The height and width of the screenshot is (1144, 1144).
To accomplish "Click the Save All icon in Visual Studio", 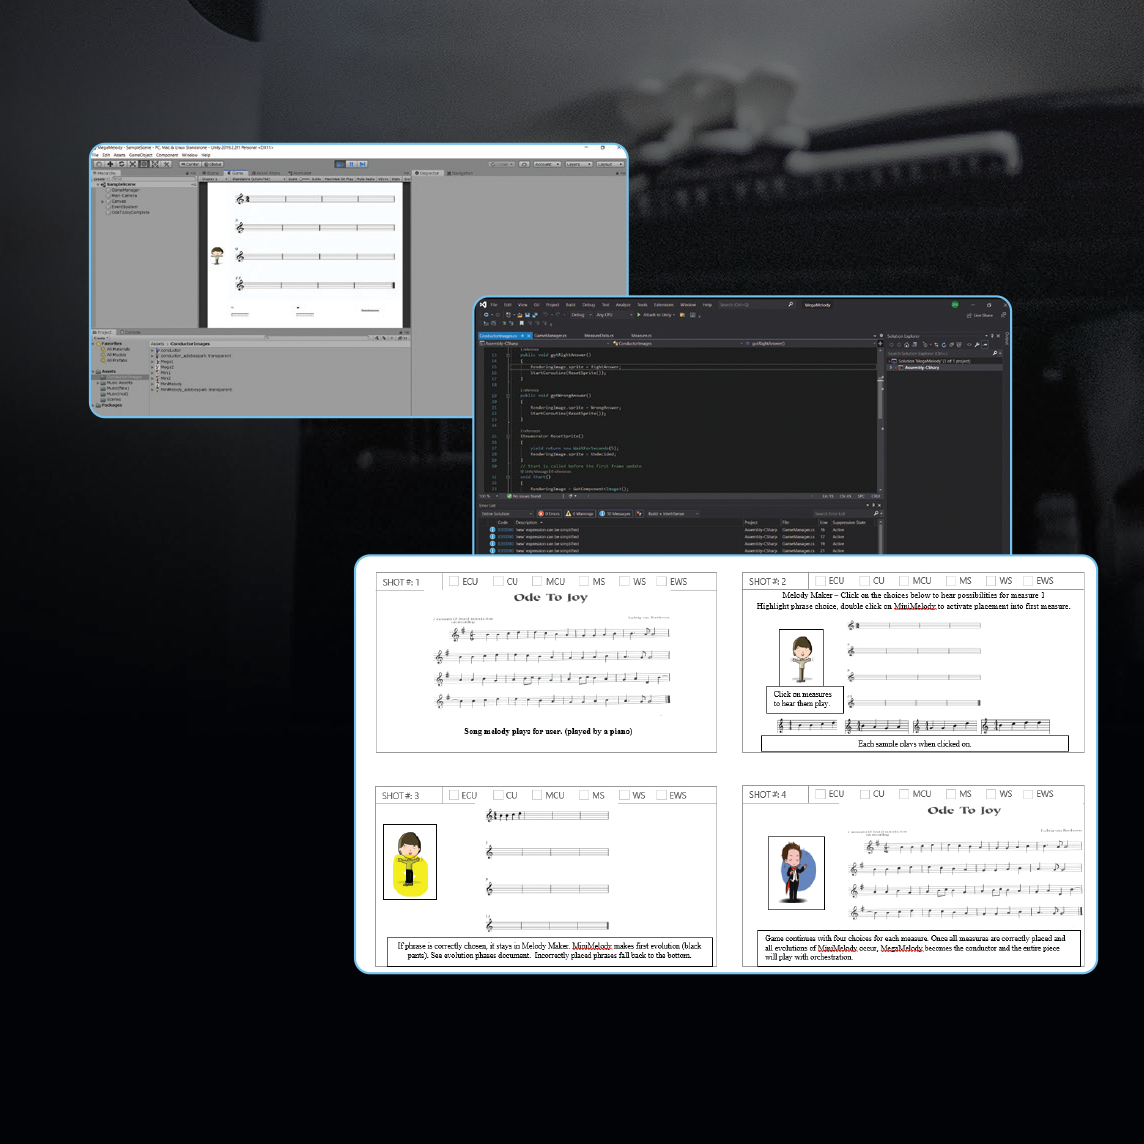I will [534, 315].
